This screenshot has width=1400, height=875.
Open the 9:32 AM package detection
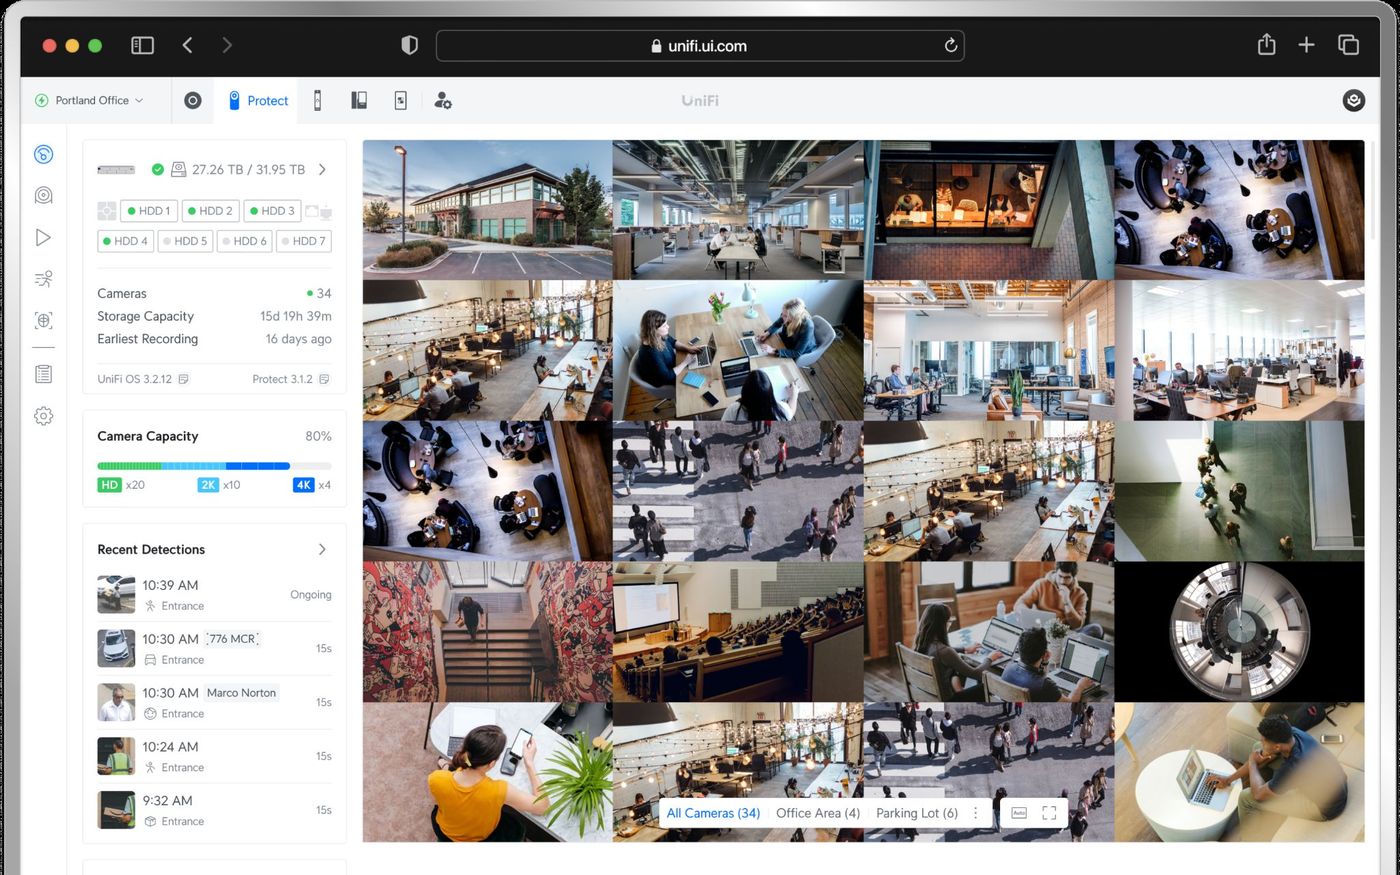coord(214,811)
